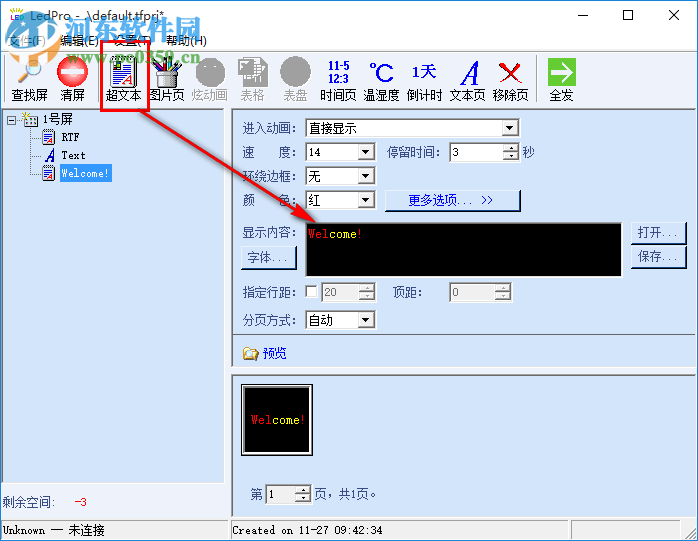Click the disabled 顶距 top-margin field

[472, 292]
